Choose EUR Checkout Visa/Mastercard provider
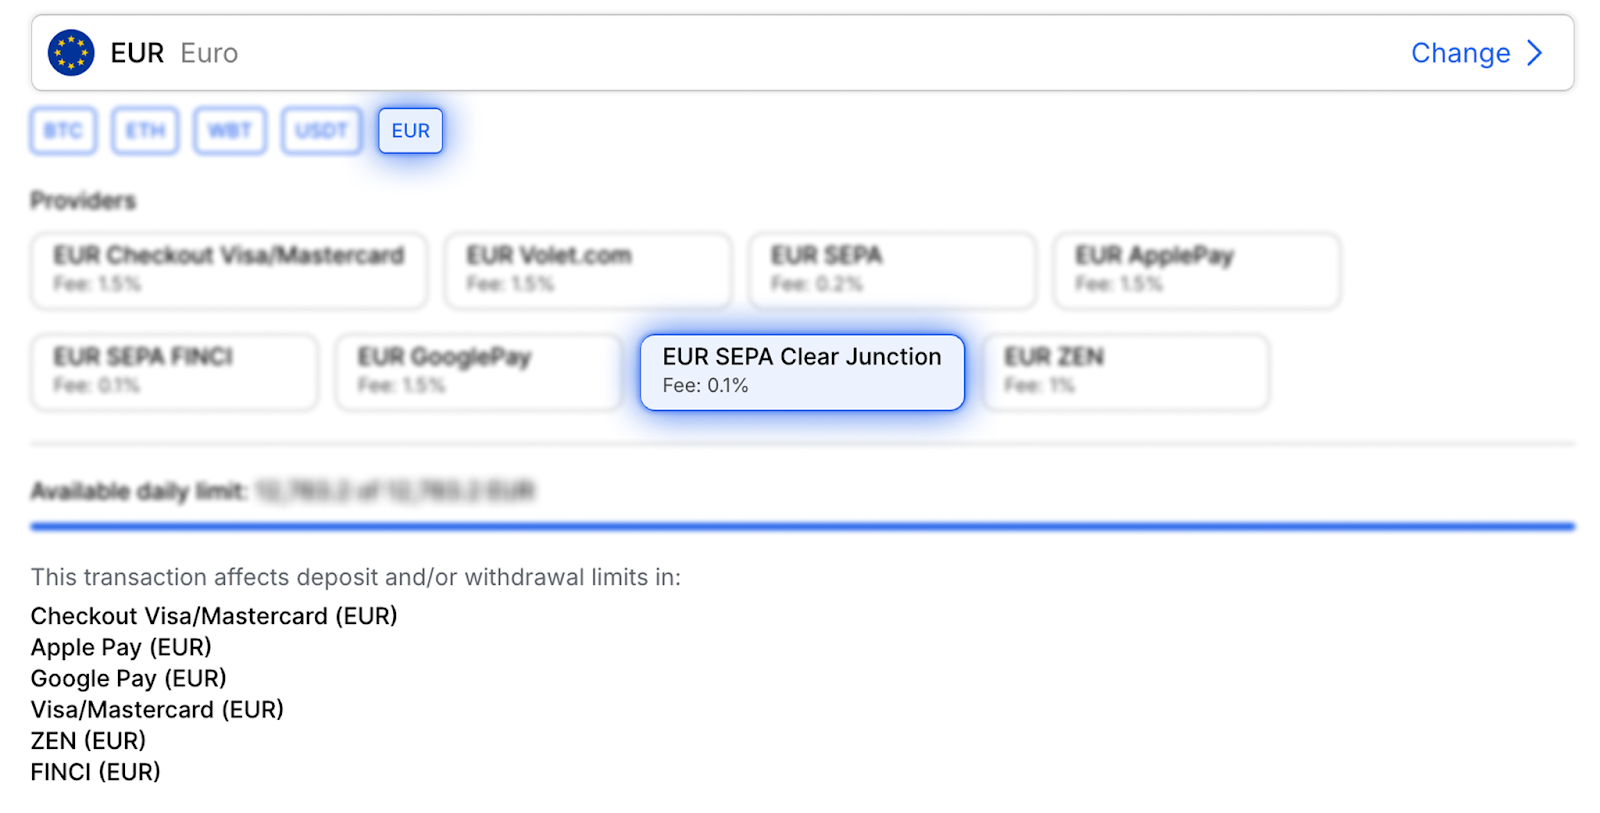The width and height of the screenshot is (1600, 813). click(x=229, y=270)
